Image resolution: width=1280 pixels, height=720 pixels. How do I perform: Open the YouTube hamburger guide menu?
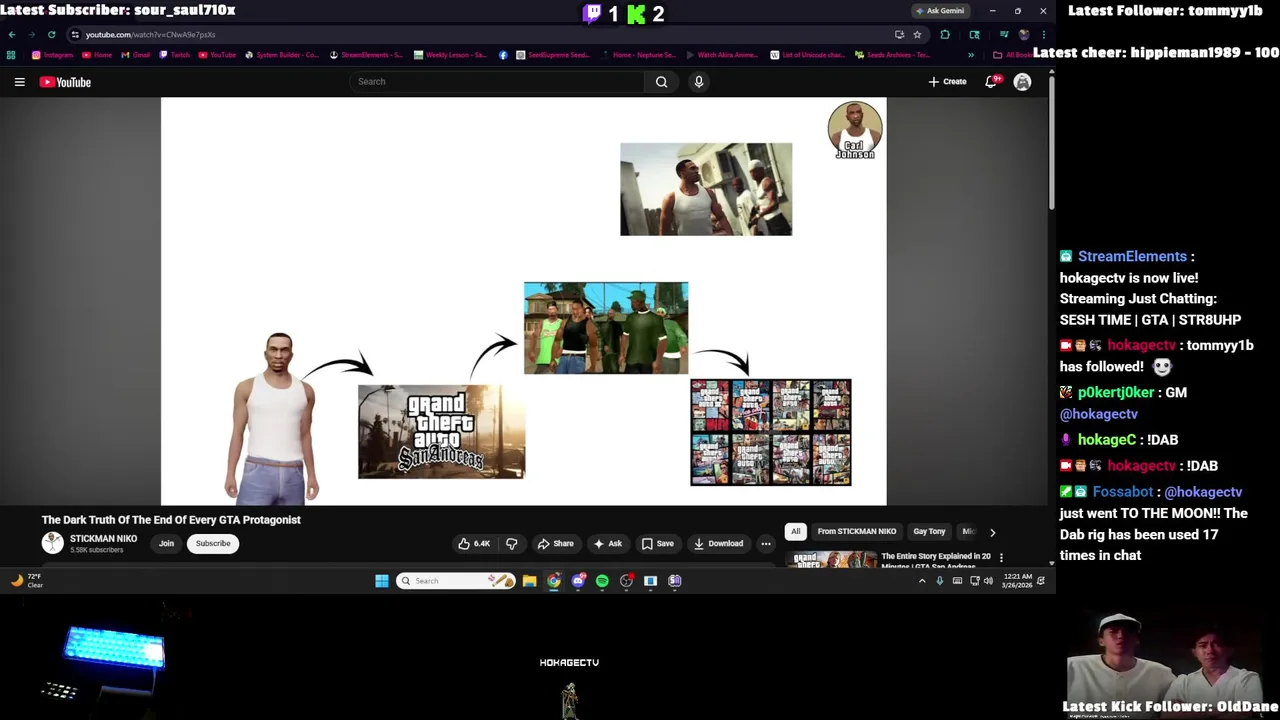(19, 82)
